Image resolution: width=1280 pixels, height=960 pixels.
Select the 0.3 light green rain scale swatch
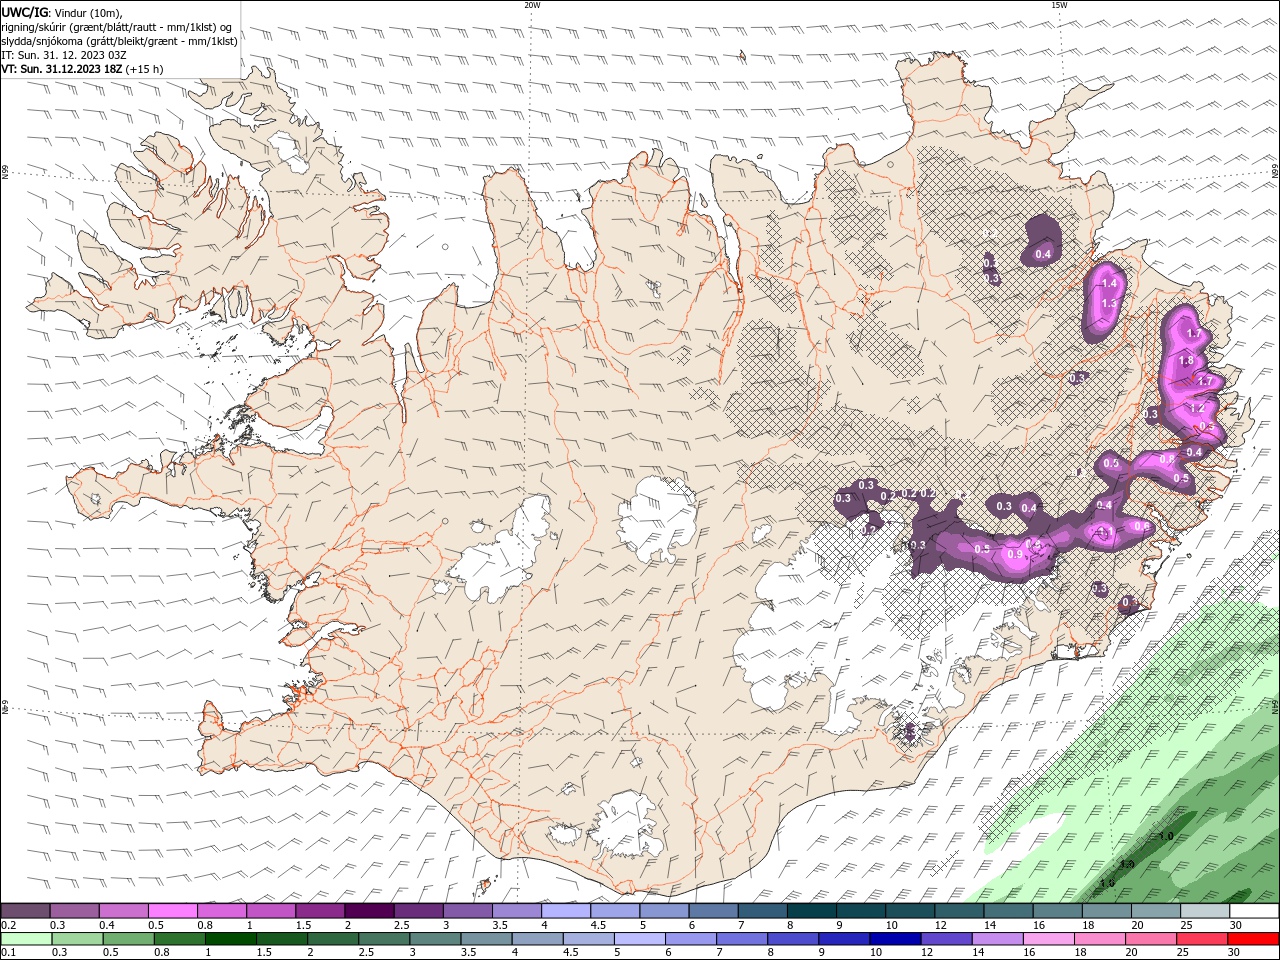pyautogui.click(x=77, y=939)
